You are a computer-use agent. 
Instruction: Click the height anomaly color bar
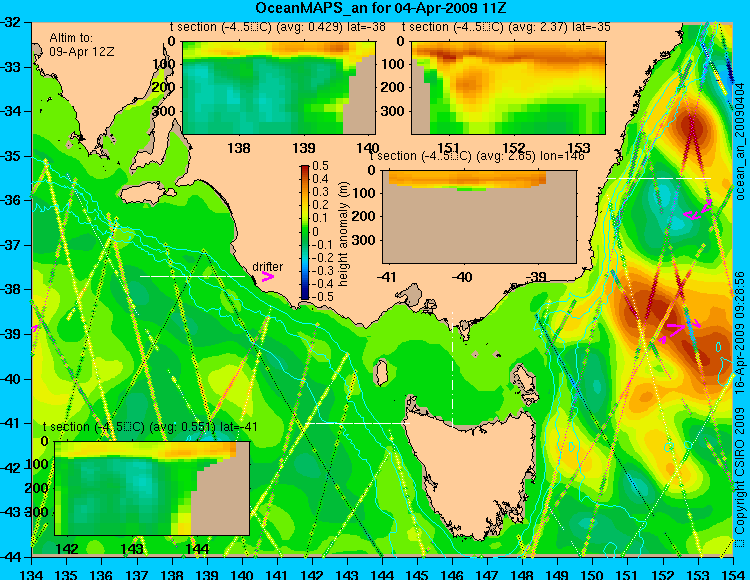click(305, 232)
